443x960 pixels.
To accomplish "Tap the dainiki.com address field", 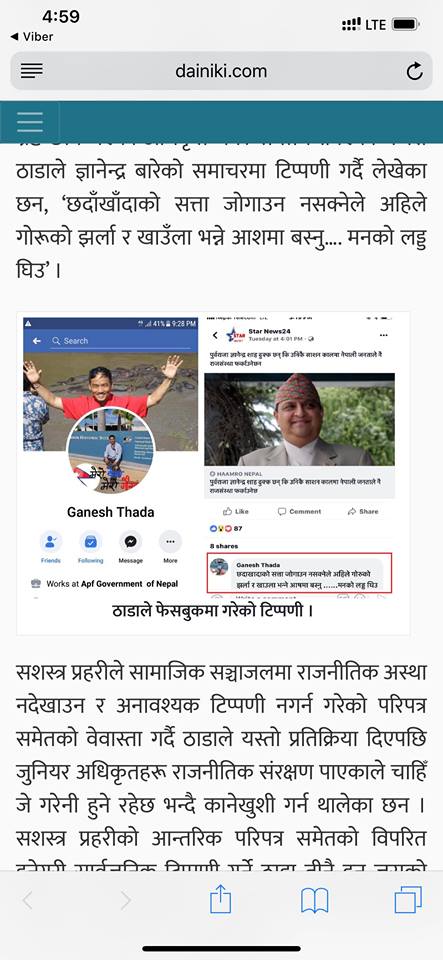I will point(222,71).
